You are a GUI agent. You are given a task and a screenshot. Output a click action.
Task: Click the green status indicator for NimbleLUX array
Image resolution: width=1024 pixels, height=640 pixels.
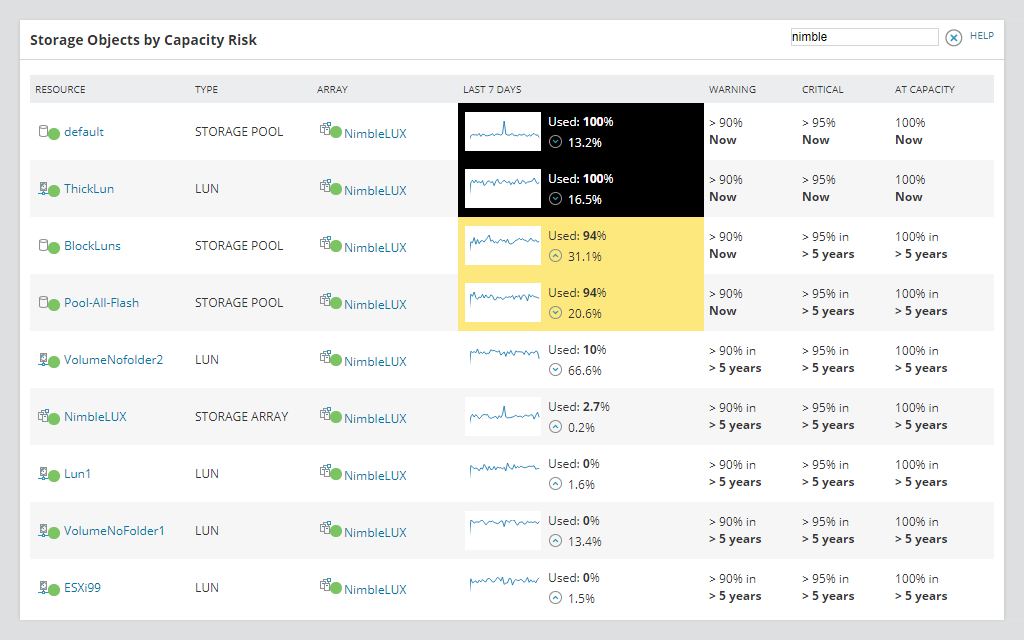[x=54, y=419]
